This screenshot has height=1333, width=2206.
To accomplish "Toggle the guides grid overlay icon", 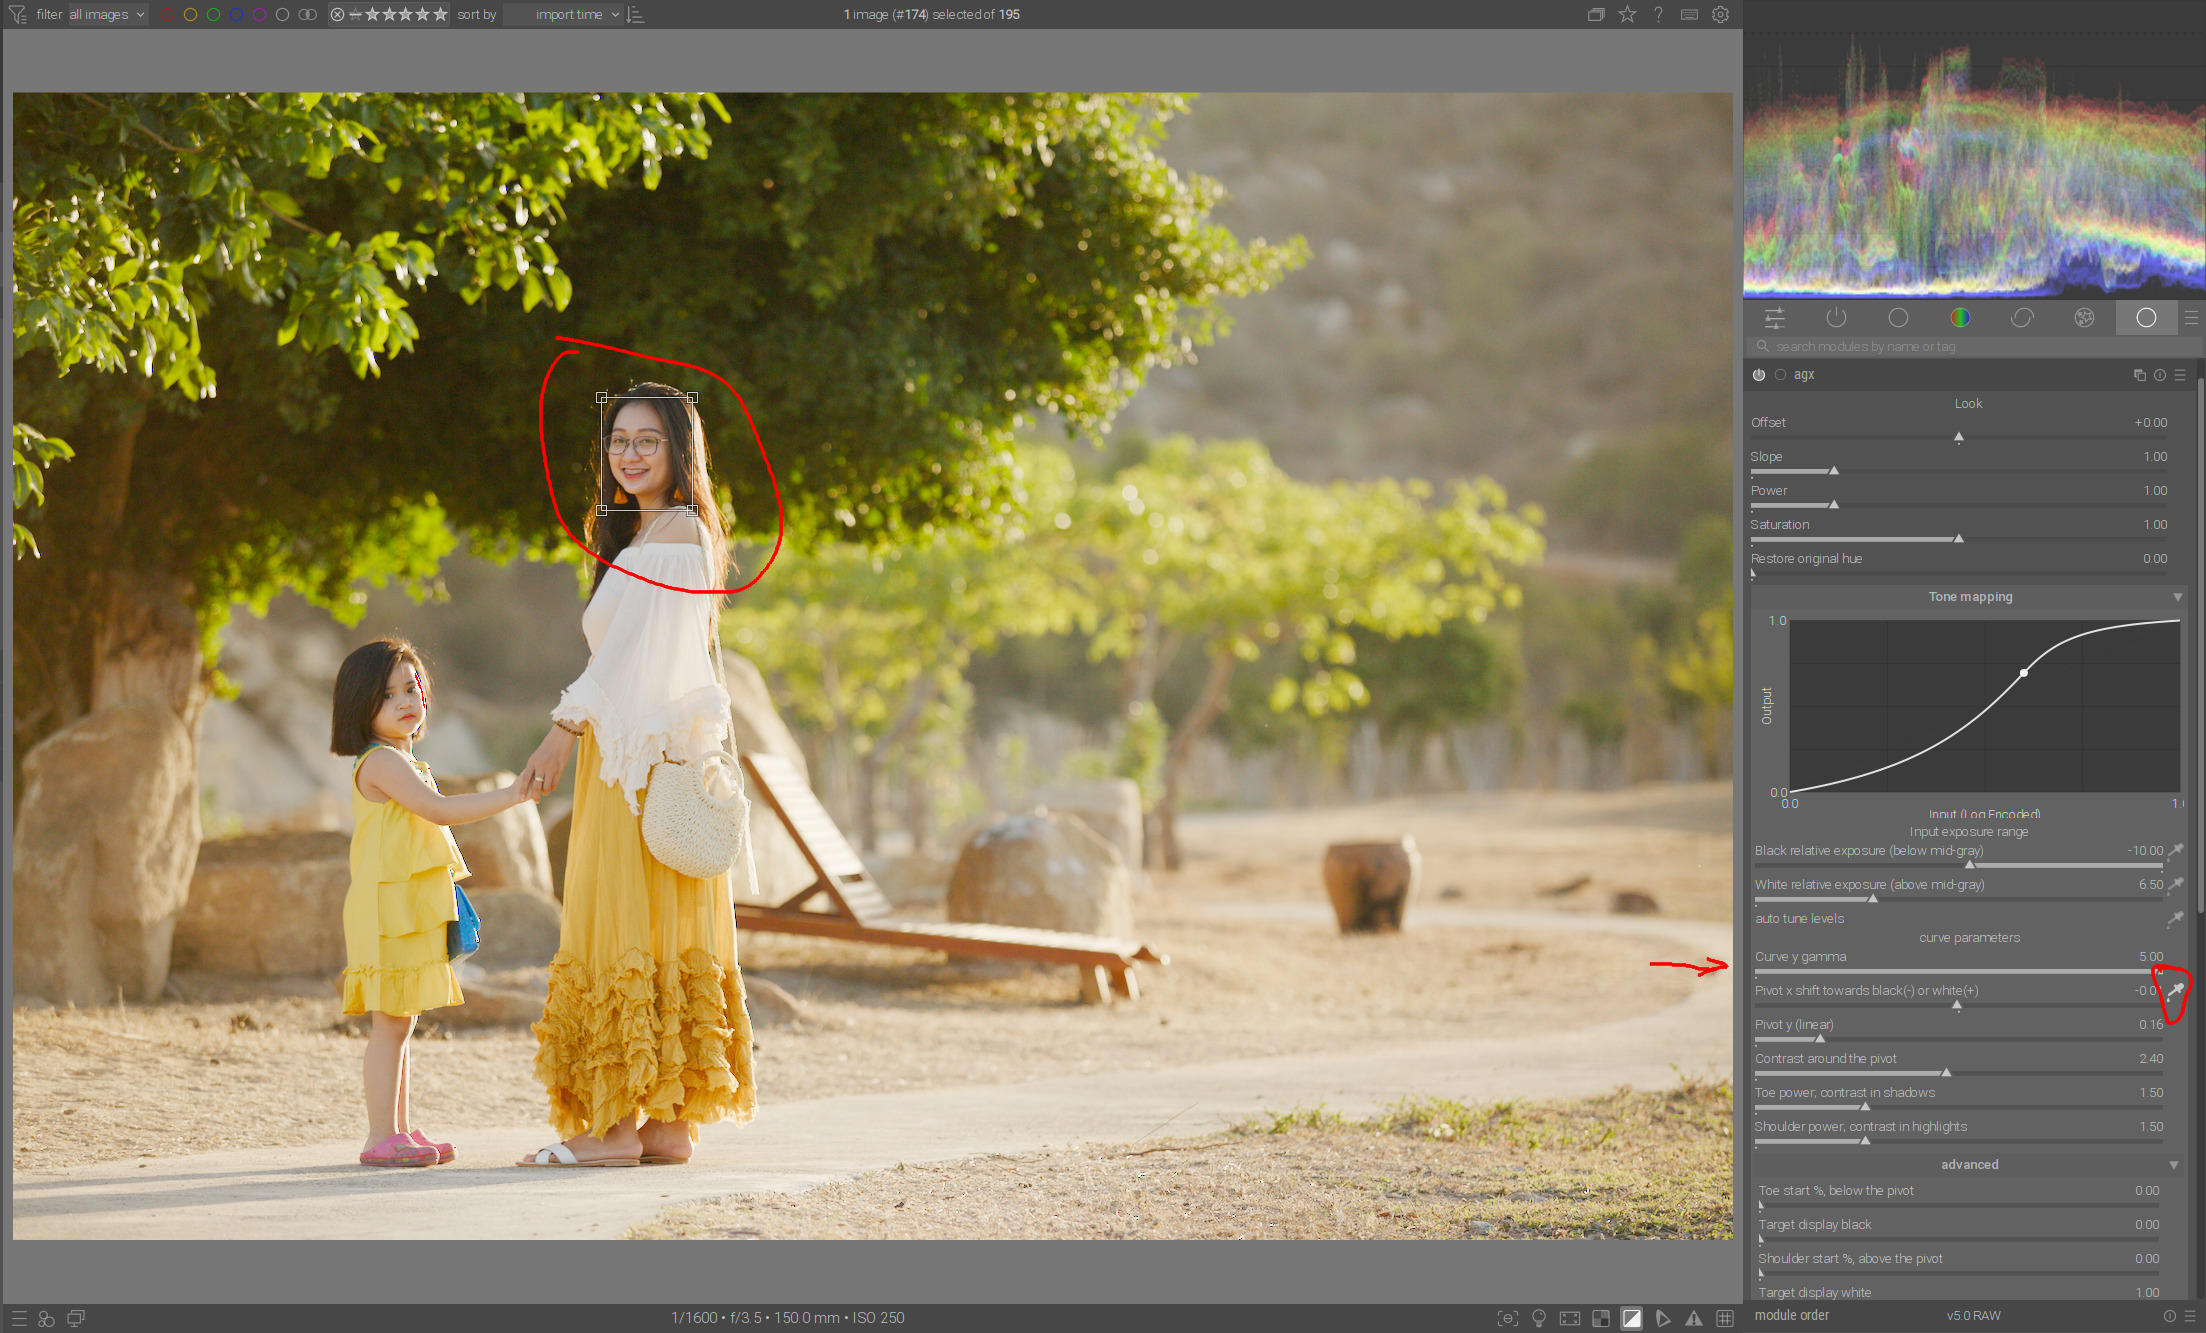I will coord(1725,1318).
